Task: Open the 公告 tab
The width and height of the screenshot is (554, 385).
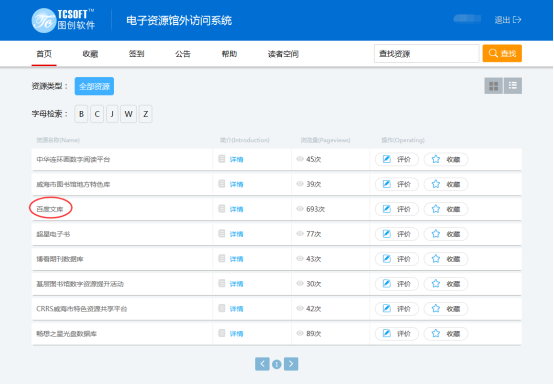Action: coord(183,54)
